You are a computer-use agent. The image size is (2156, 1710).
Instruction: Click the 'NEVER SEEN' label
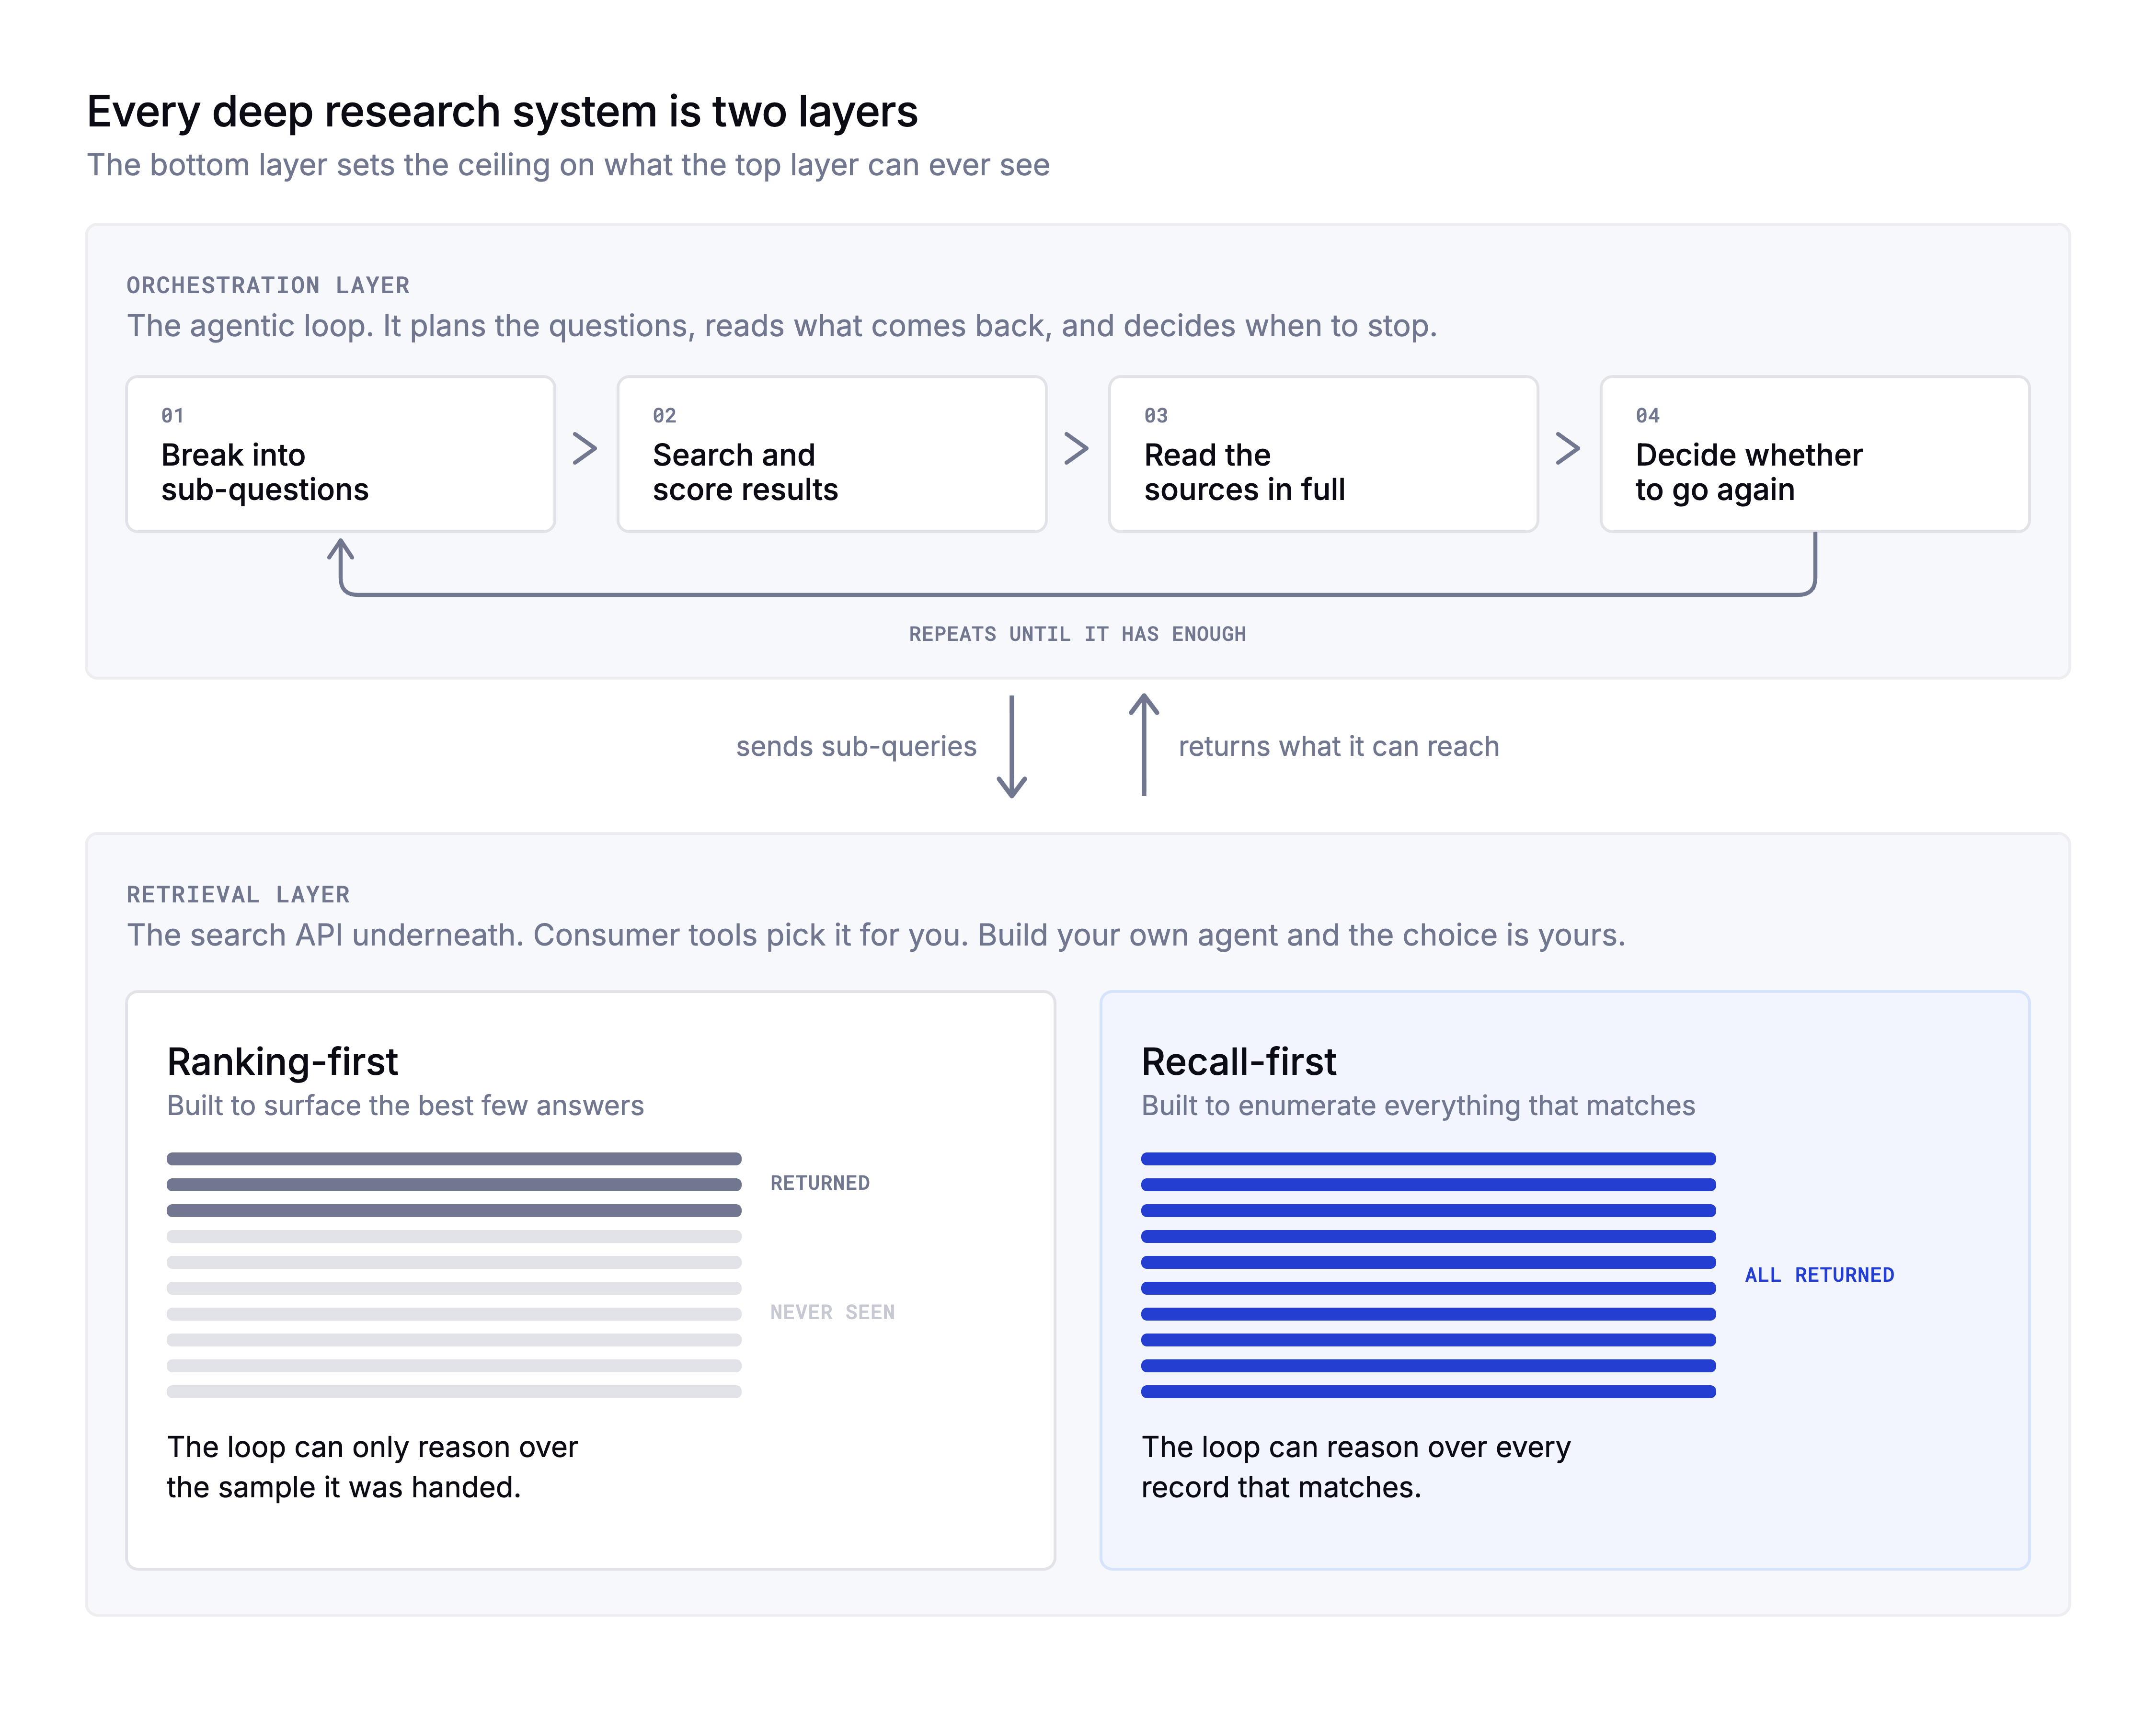(x=832, y=1312)
